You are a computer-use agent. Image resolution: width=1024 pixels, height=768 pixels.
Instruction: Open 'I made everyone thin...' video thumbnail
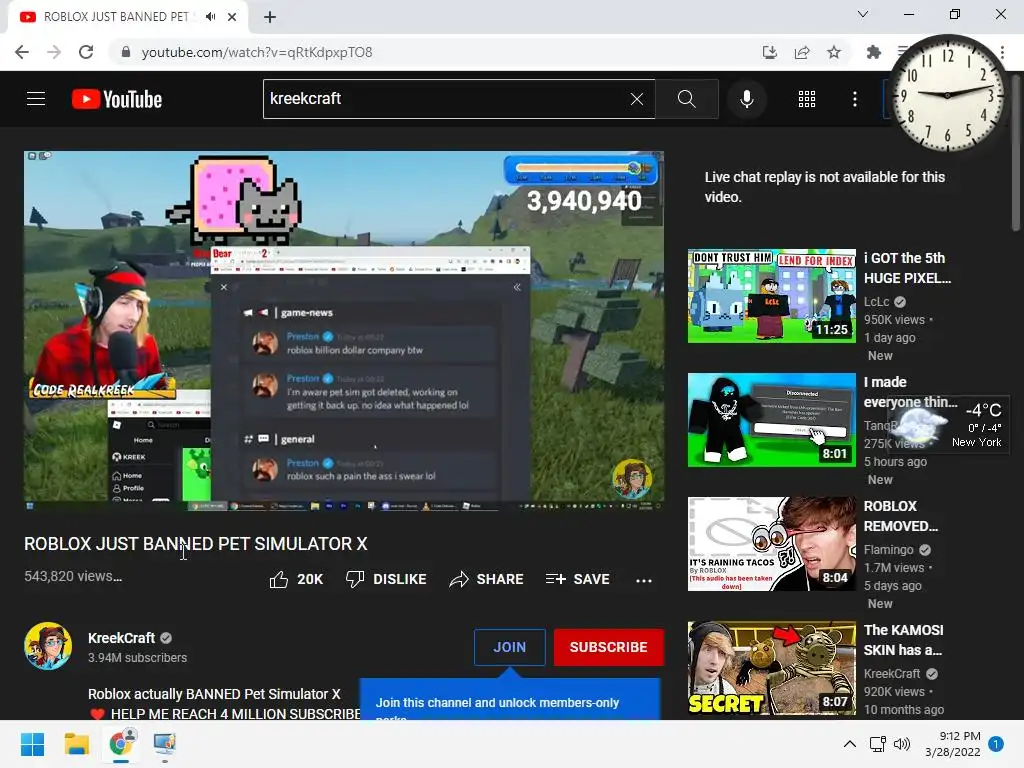[x=772, y=420]
